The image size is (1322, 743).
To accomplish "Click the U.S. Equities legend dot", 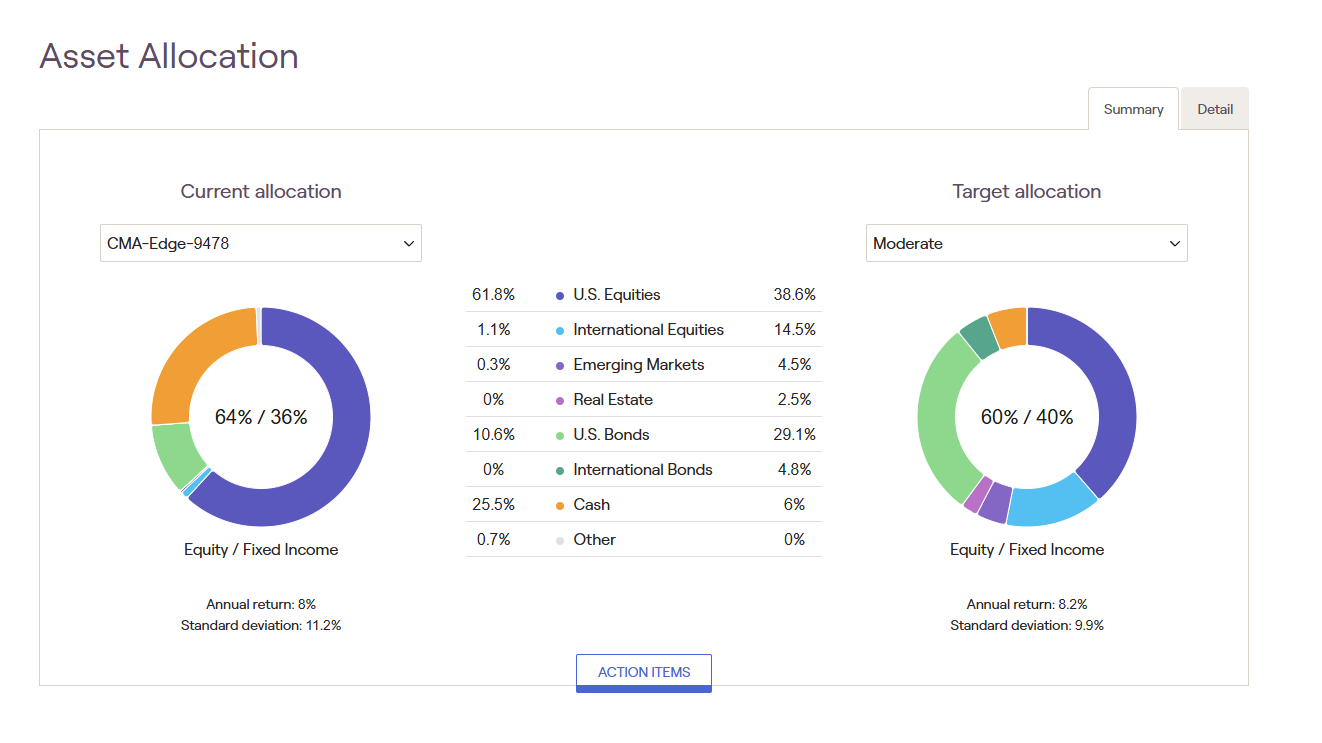I will tap(560, 296).
